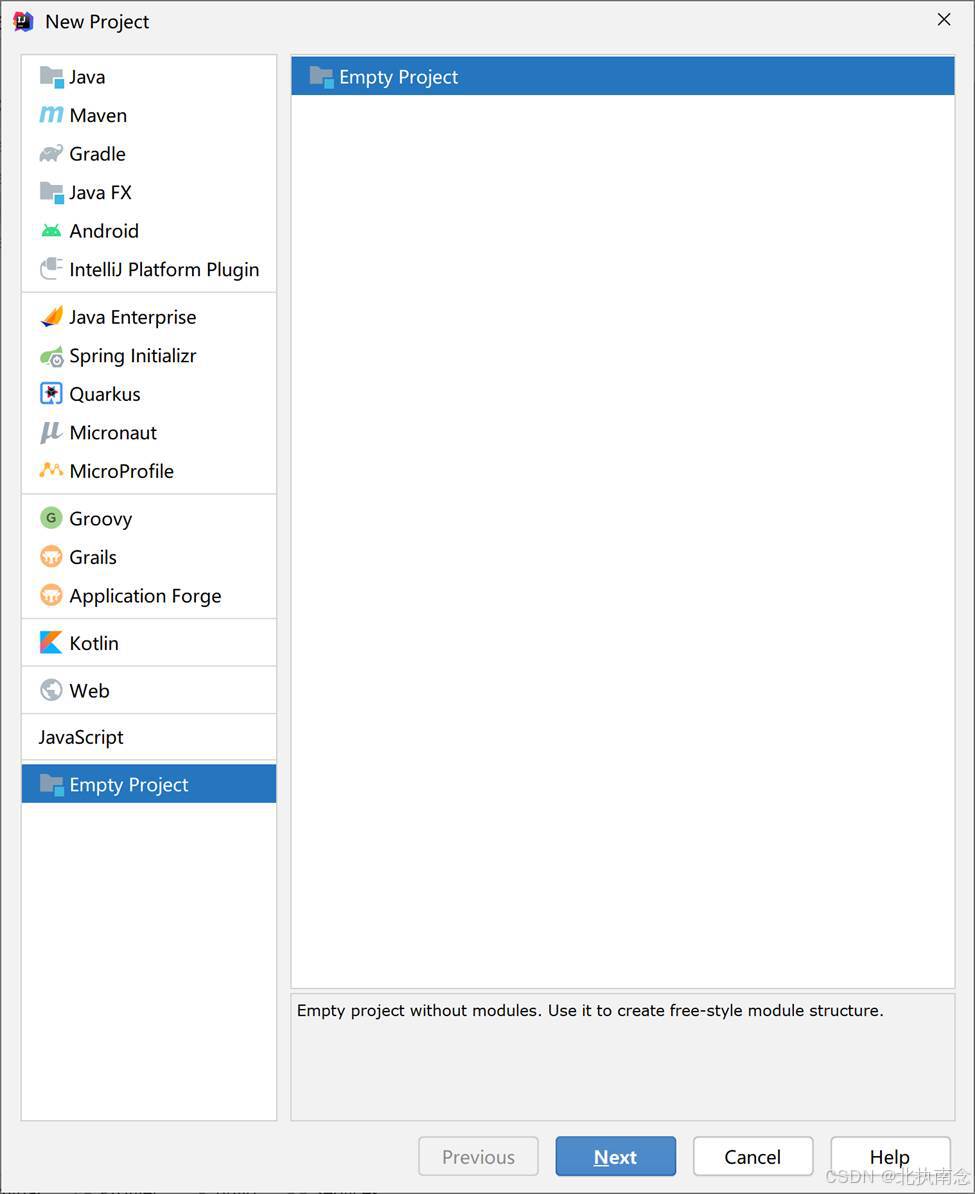
Task: Click the Micronaut mu icon
Action: [x=51, y=433]
